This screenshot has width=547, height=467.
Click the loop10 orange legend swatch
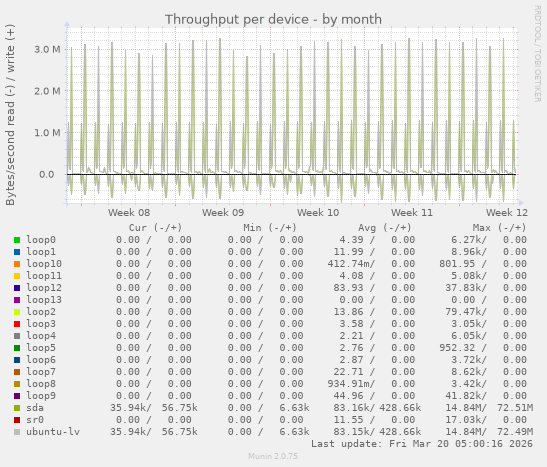17,264
